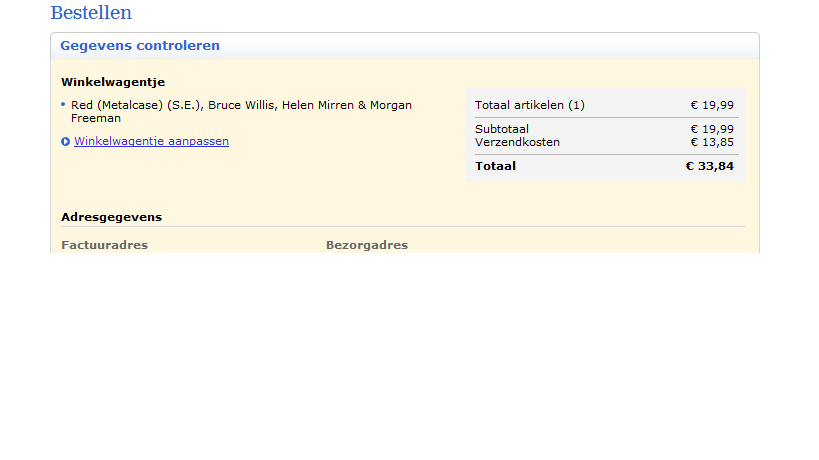Click the Bestellen page title

coord(91,13)
